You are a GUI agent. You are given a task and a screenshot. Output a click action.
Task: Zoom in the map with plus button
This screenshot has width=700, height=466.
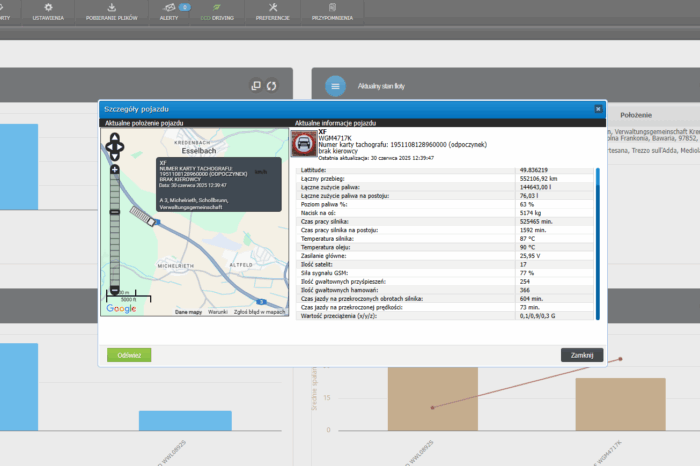pyautogui.click(x=115, y=170)
